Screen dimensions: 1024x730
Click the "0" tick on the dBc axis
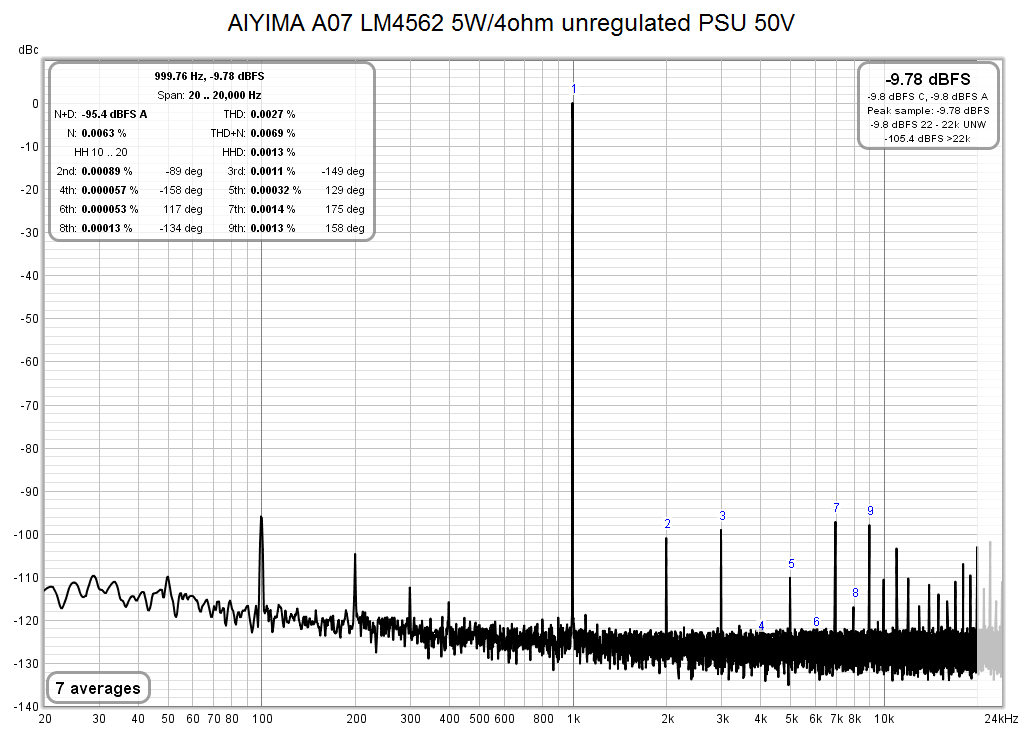point(35,104)
